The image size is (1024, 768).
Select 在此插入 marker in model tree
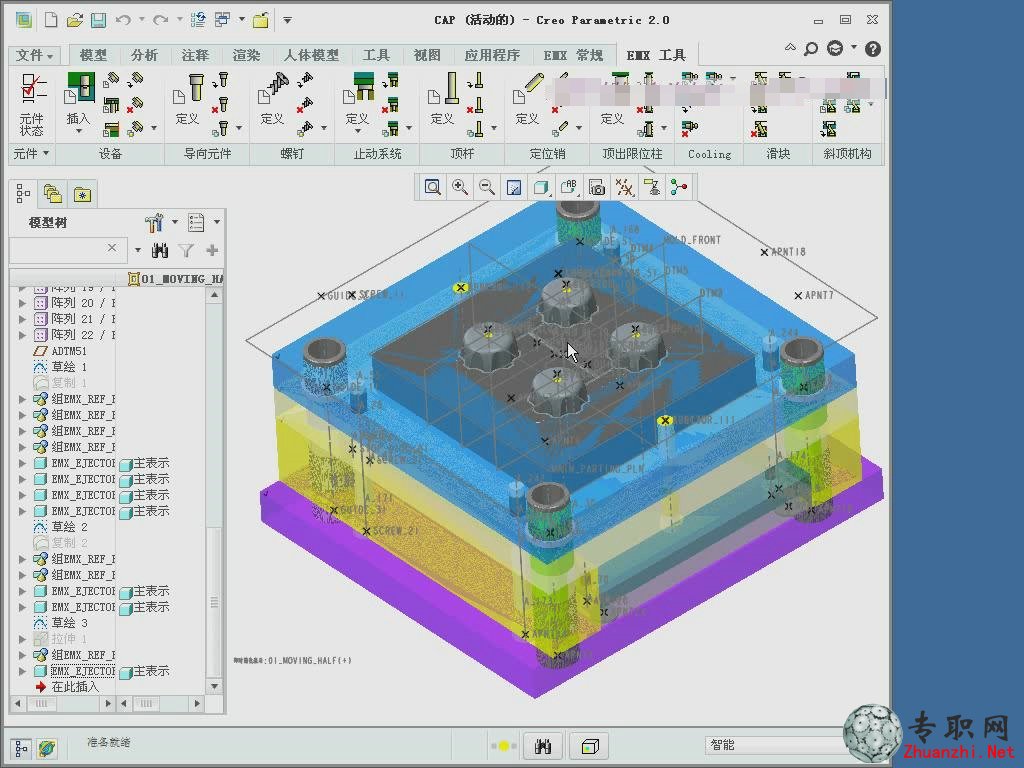pyautogui.click(x=74, y=687)
